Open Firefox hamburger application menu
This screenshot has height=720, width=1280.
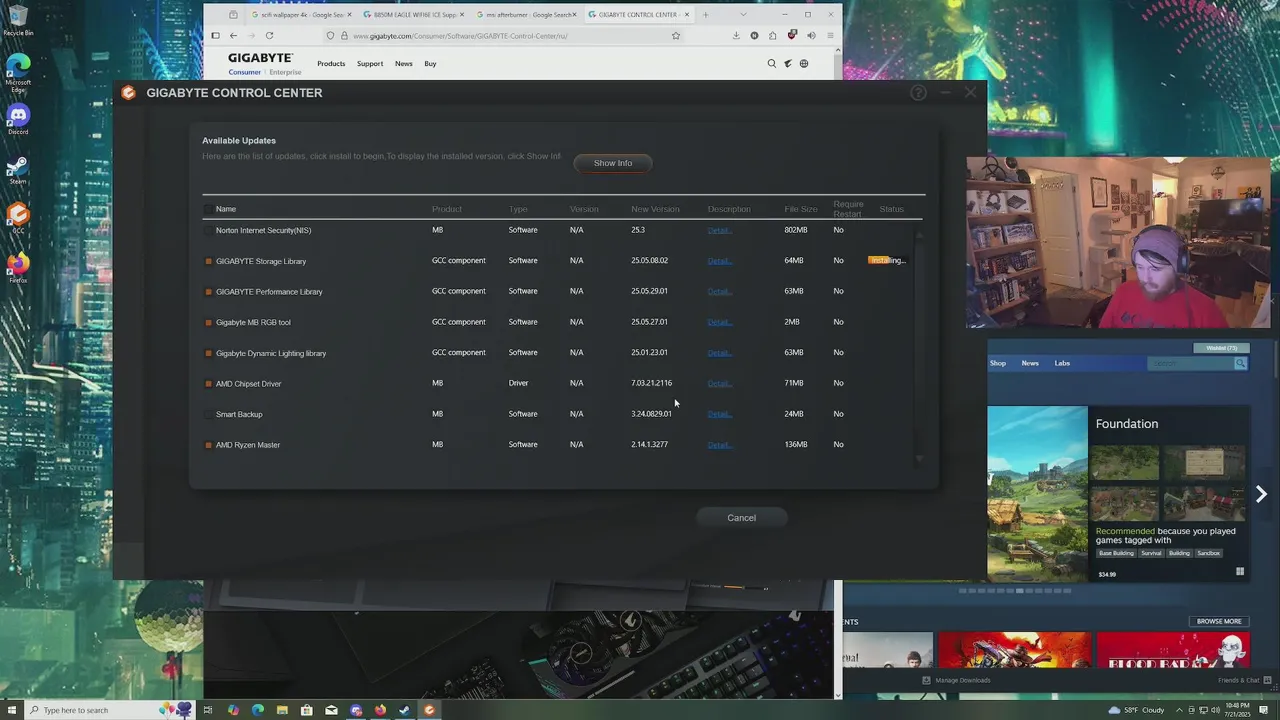[830, 36]
